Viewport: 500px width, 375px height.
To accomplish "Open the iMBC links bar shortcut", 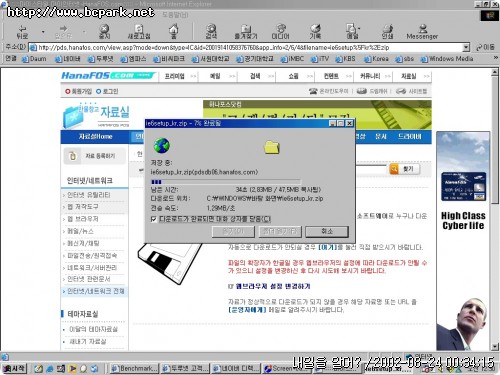I will (x=292, y=59).
